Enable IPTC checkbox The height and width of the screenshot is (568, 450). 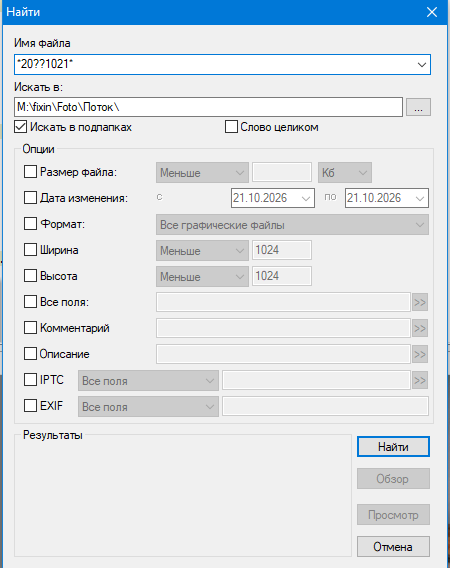(x=30, y=380)
